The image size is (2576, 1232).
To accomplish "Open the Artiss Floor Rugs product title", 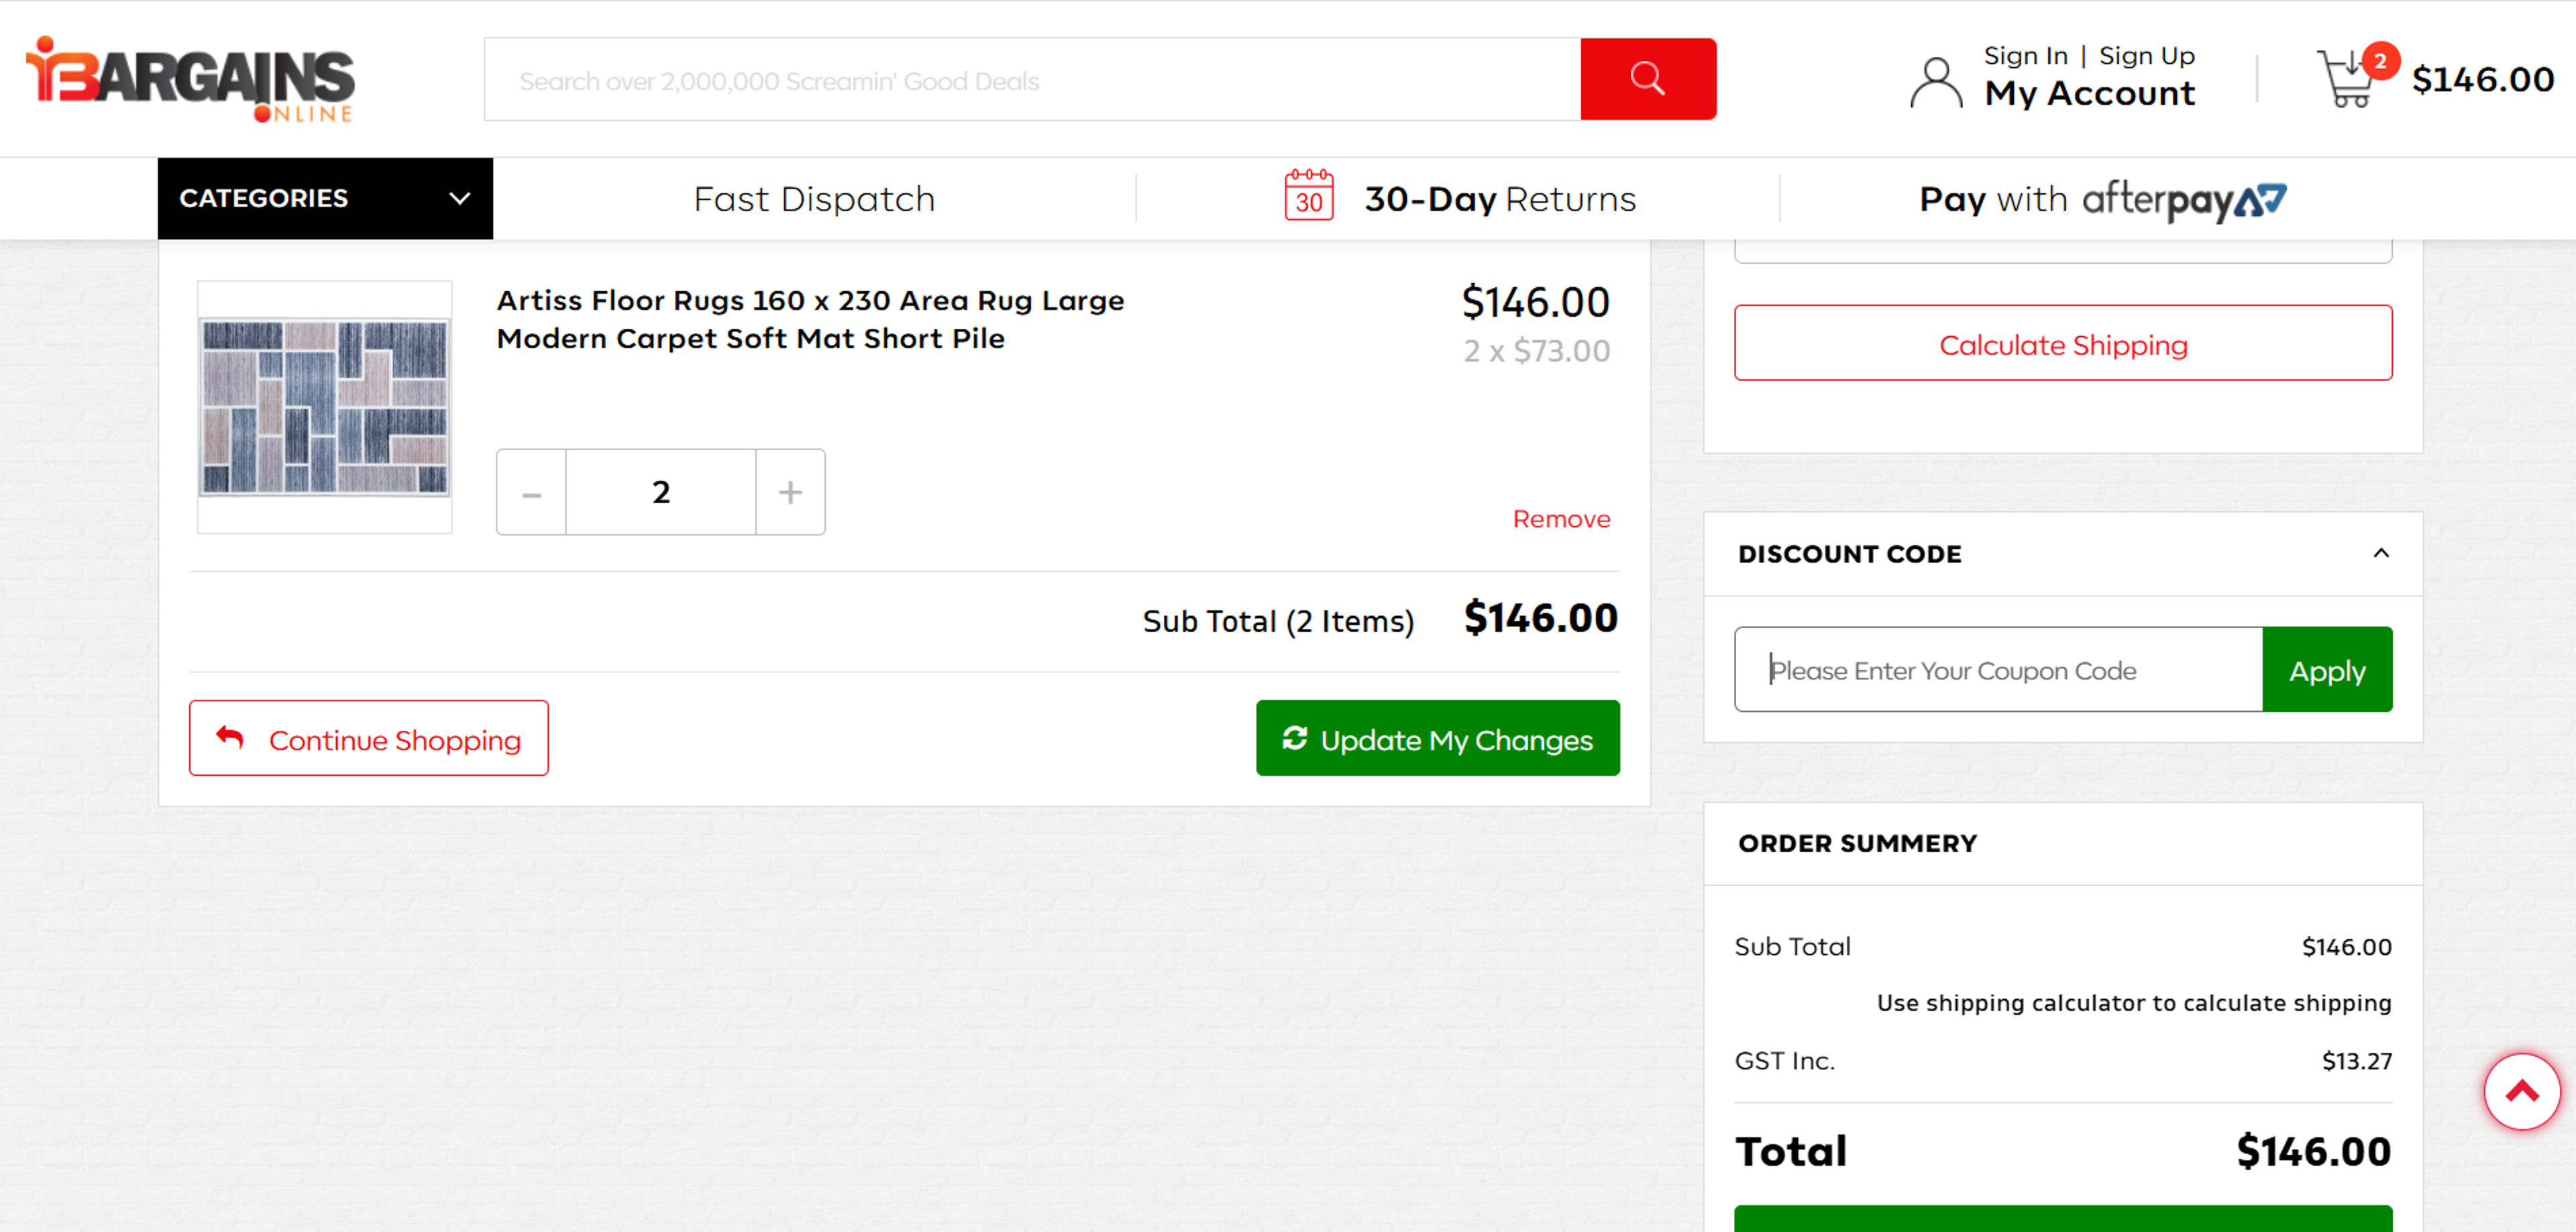I will coord(810,319).
